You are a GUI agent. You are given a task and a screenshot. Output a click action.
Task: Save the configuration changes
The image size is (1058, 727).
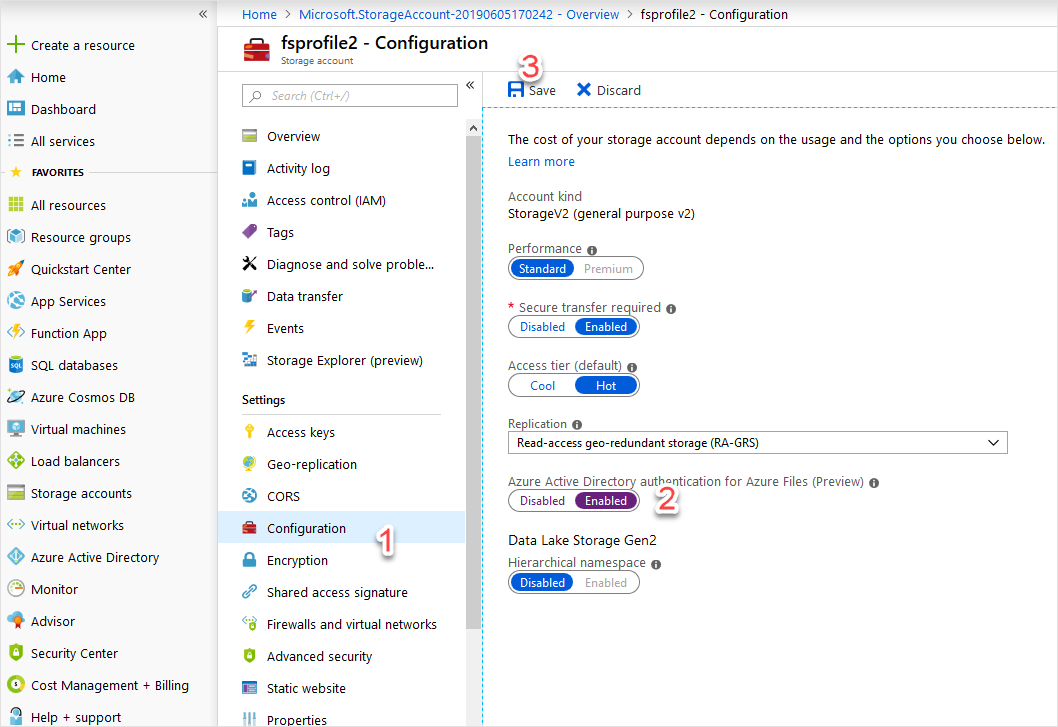[532, 89]
